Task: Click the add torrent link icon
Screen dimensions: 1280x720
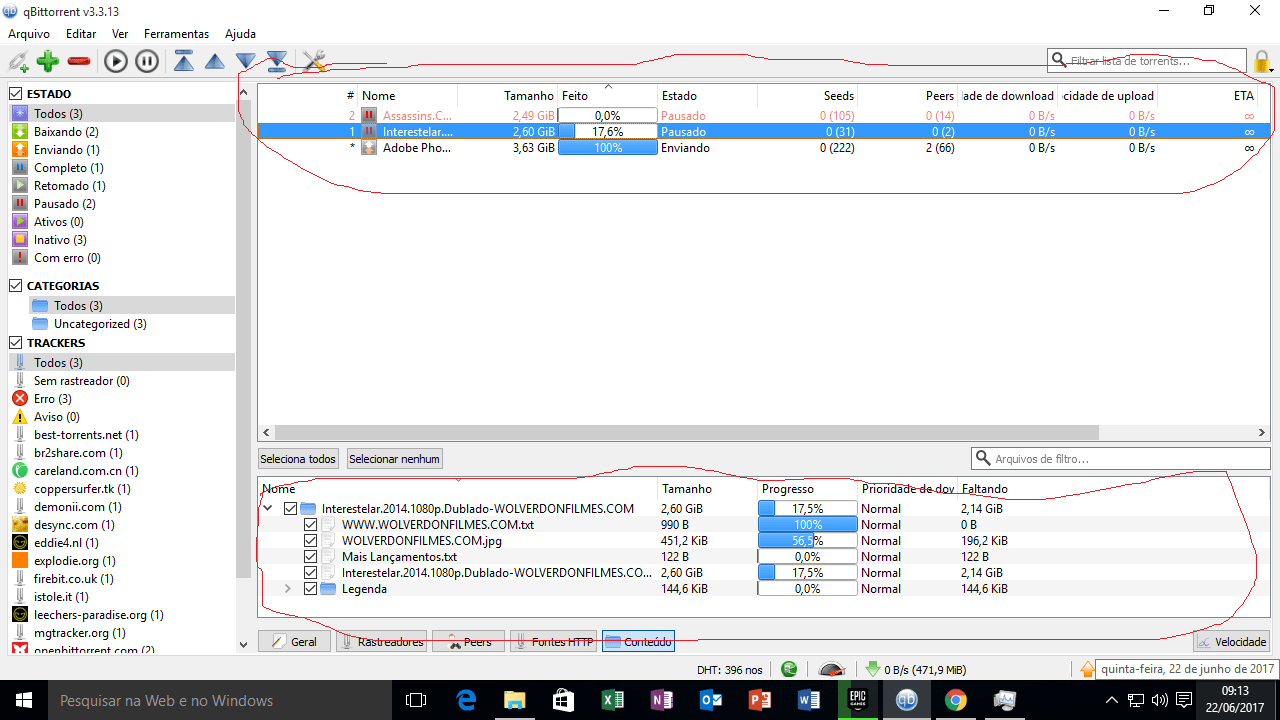Action: click(x=18, y=62)
